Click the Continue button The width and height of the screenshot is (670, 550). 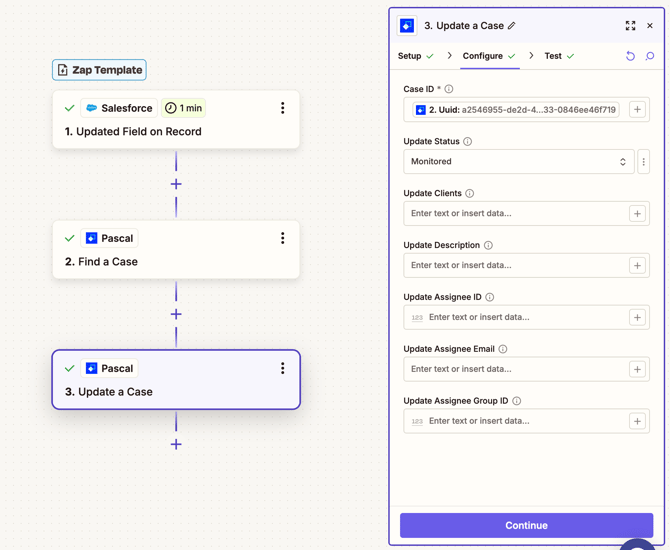526,525
